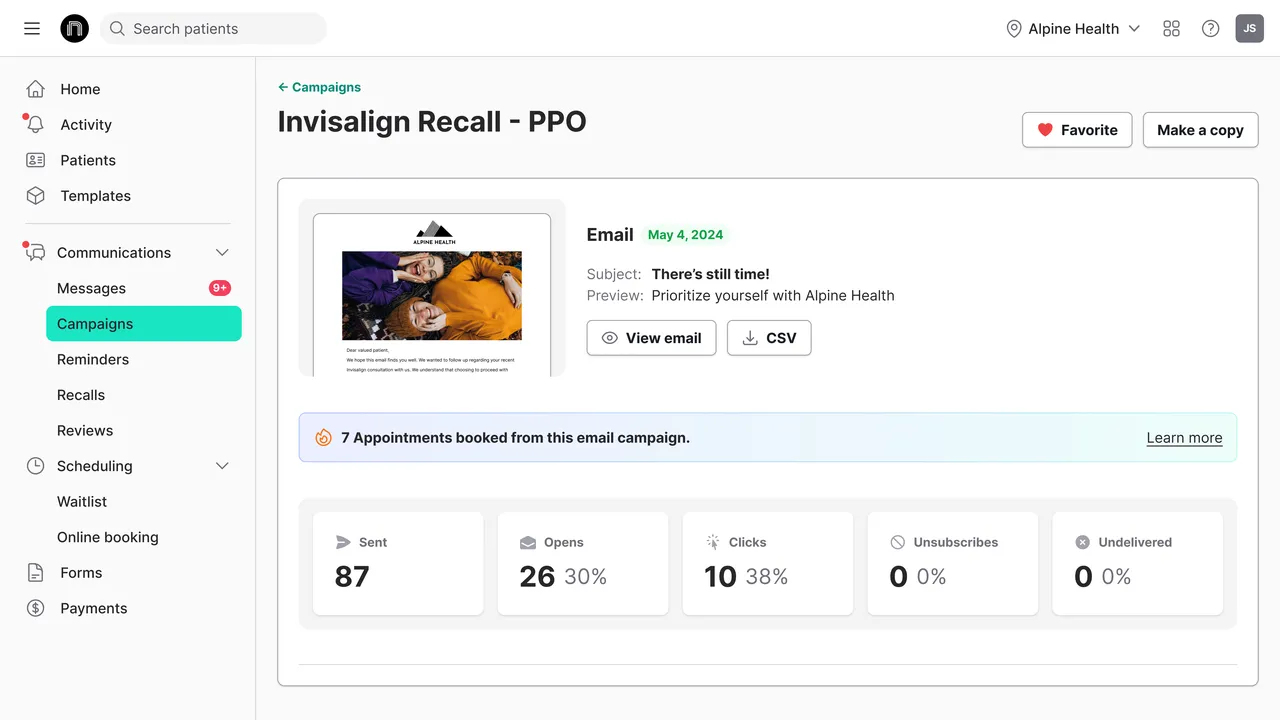Go back via the Campaigns breadcrumb link

click(x=319, y=87)
